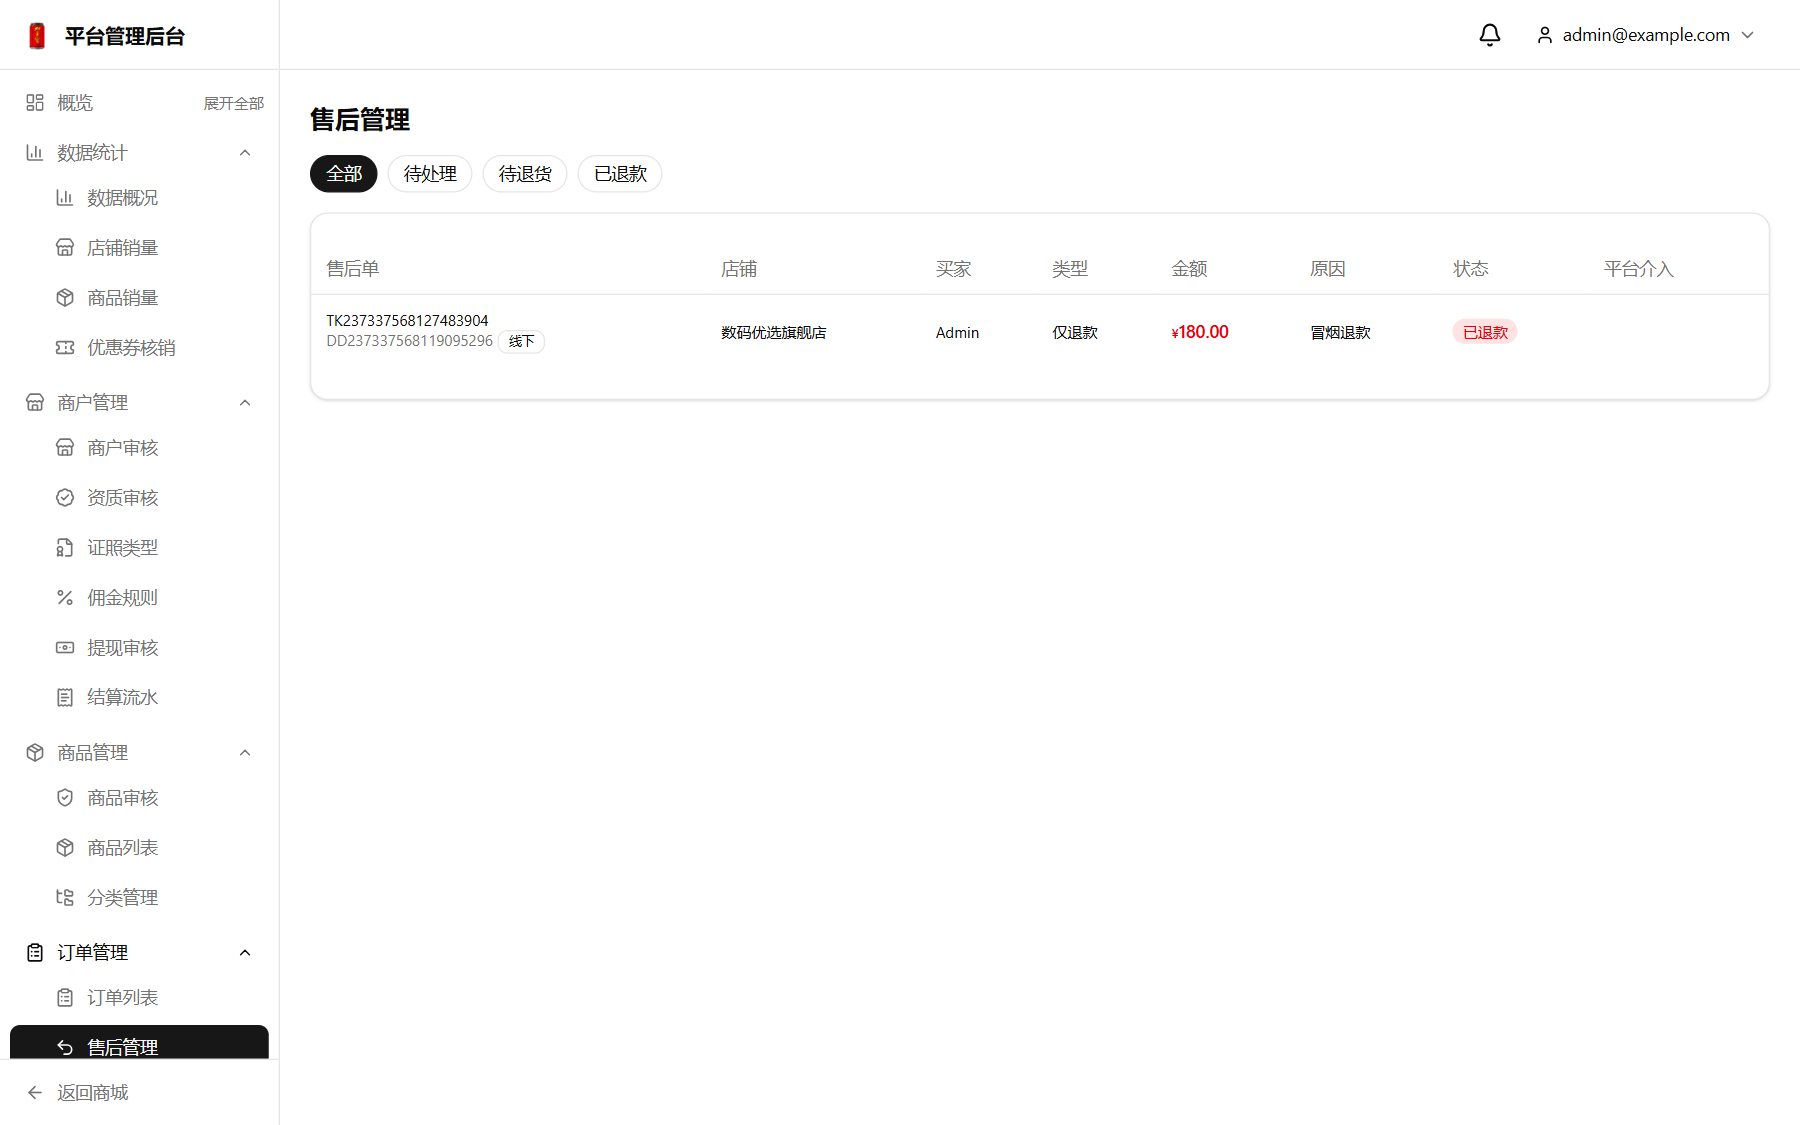Click admin@example.com account label
The image size is (1800, 1125).
click(1646, 35)
